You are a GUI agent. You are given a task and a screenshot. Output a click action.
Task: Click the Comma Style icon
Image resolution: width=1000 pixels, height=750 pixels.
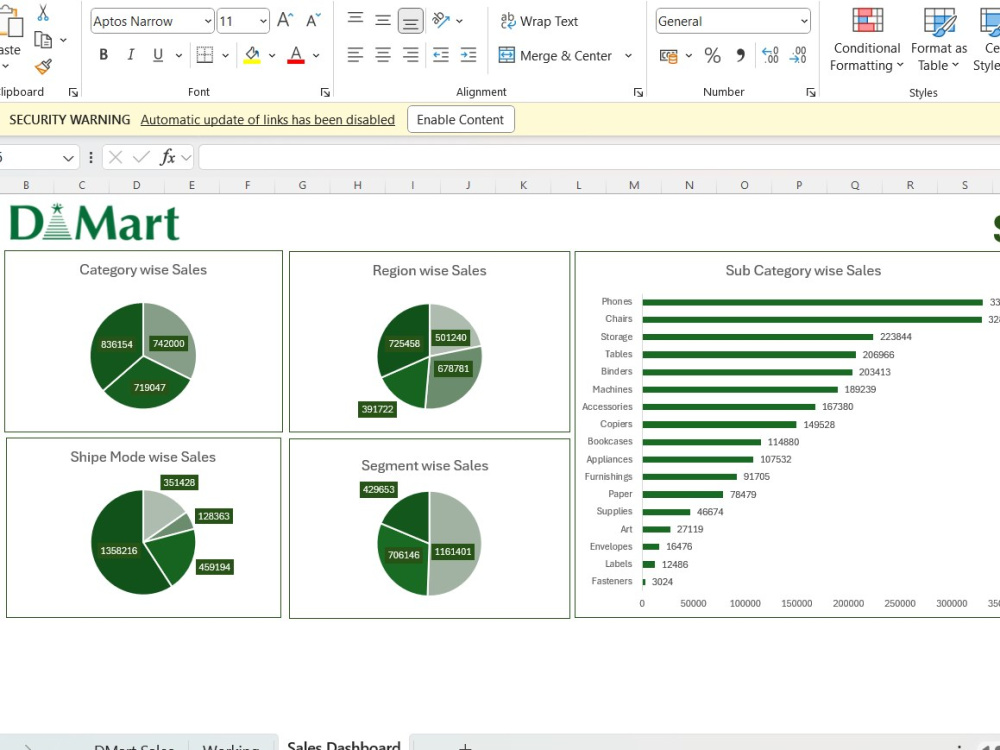click(x=740, y=56)
